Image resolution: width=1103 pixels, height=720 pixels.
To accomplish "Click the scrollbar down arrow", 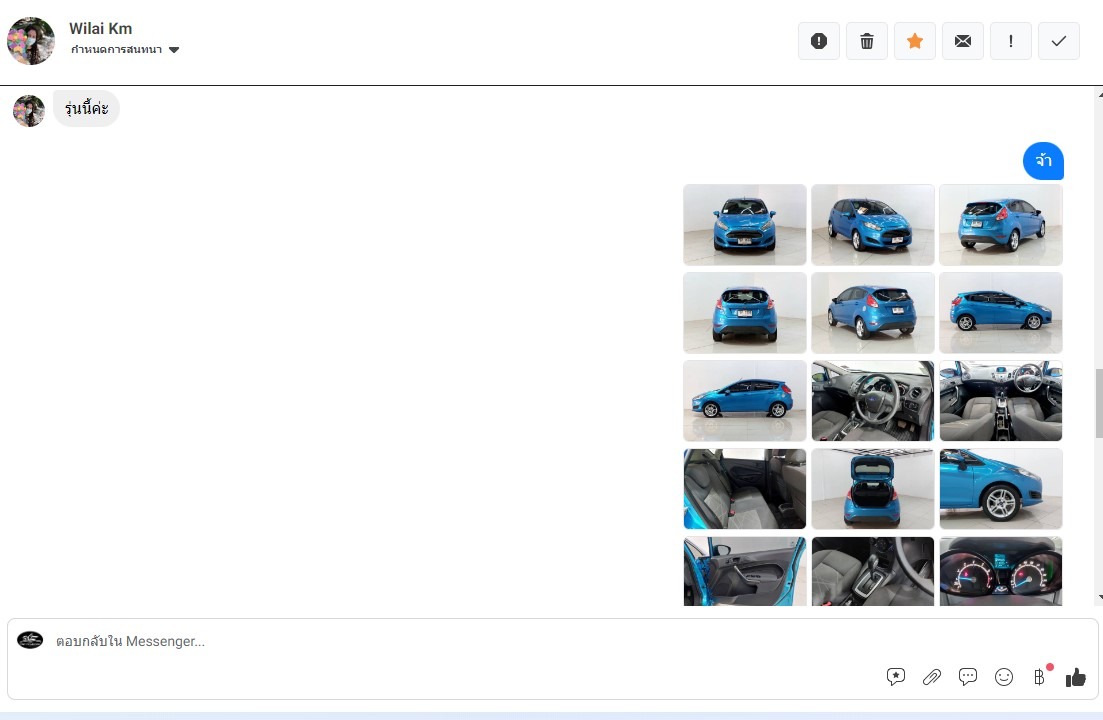I will pos(1099,597).
